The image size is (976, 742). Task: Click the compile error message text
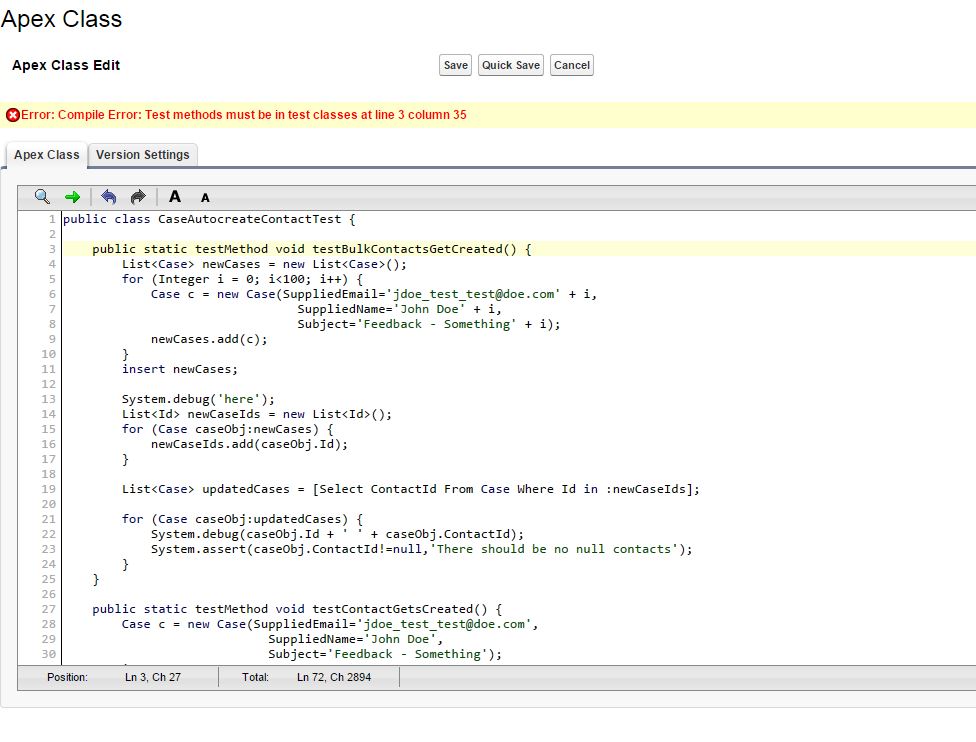coord(244,115)
